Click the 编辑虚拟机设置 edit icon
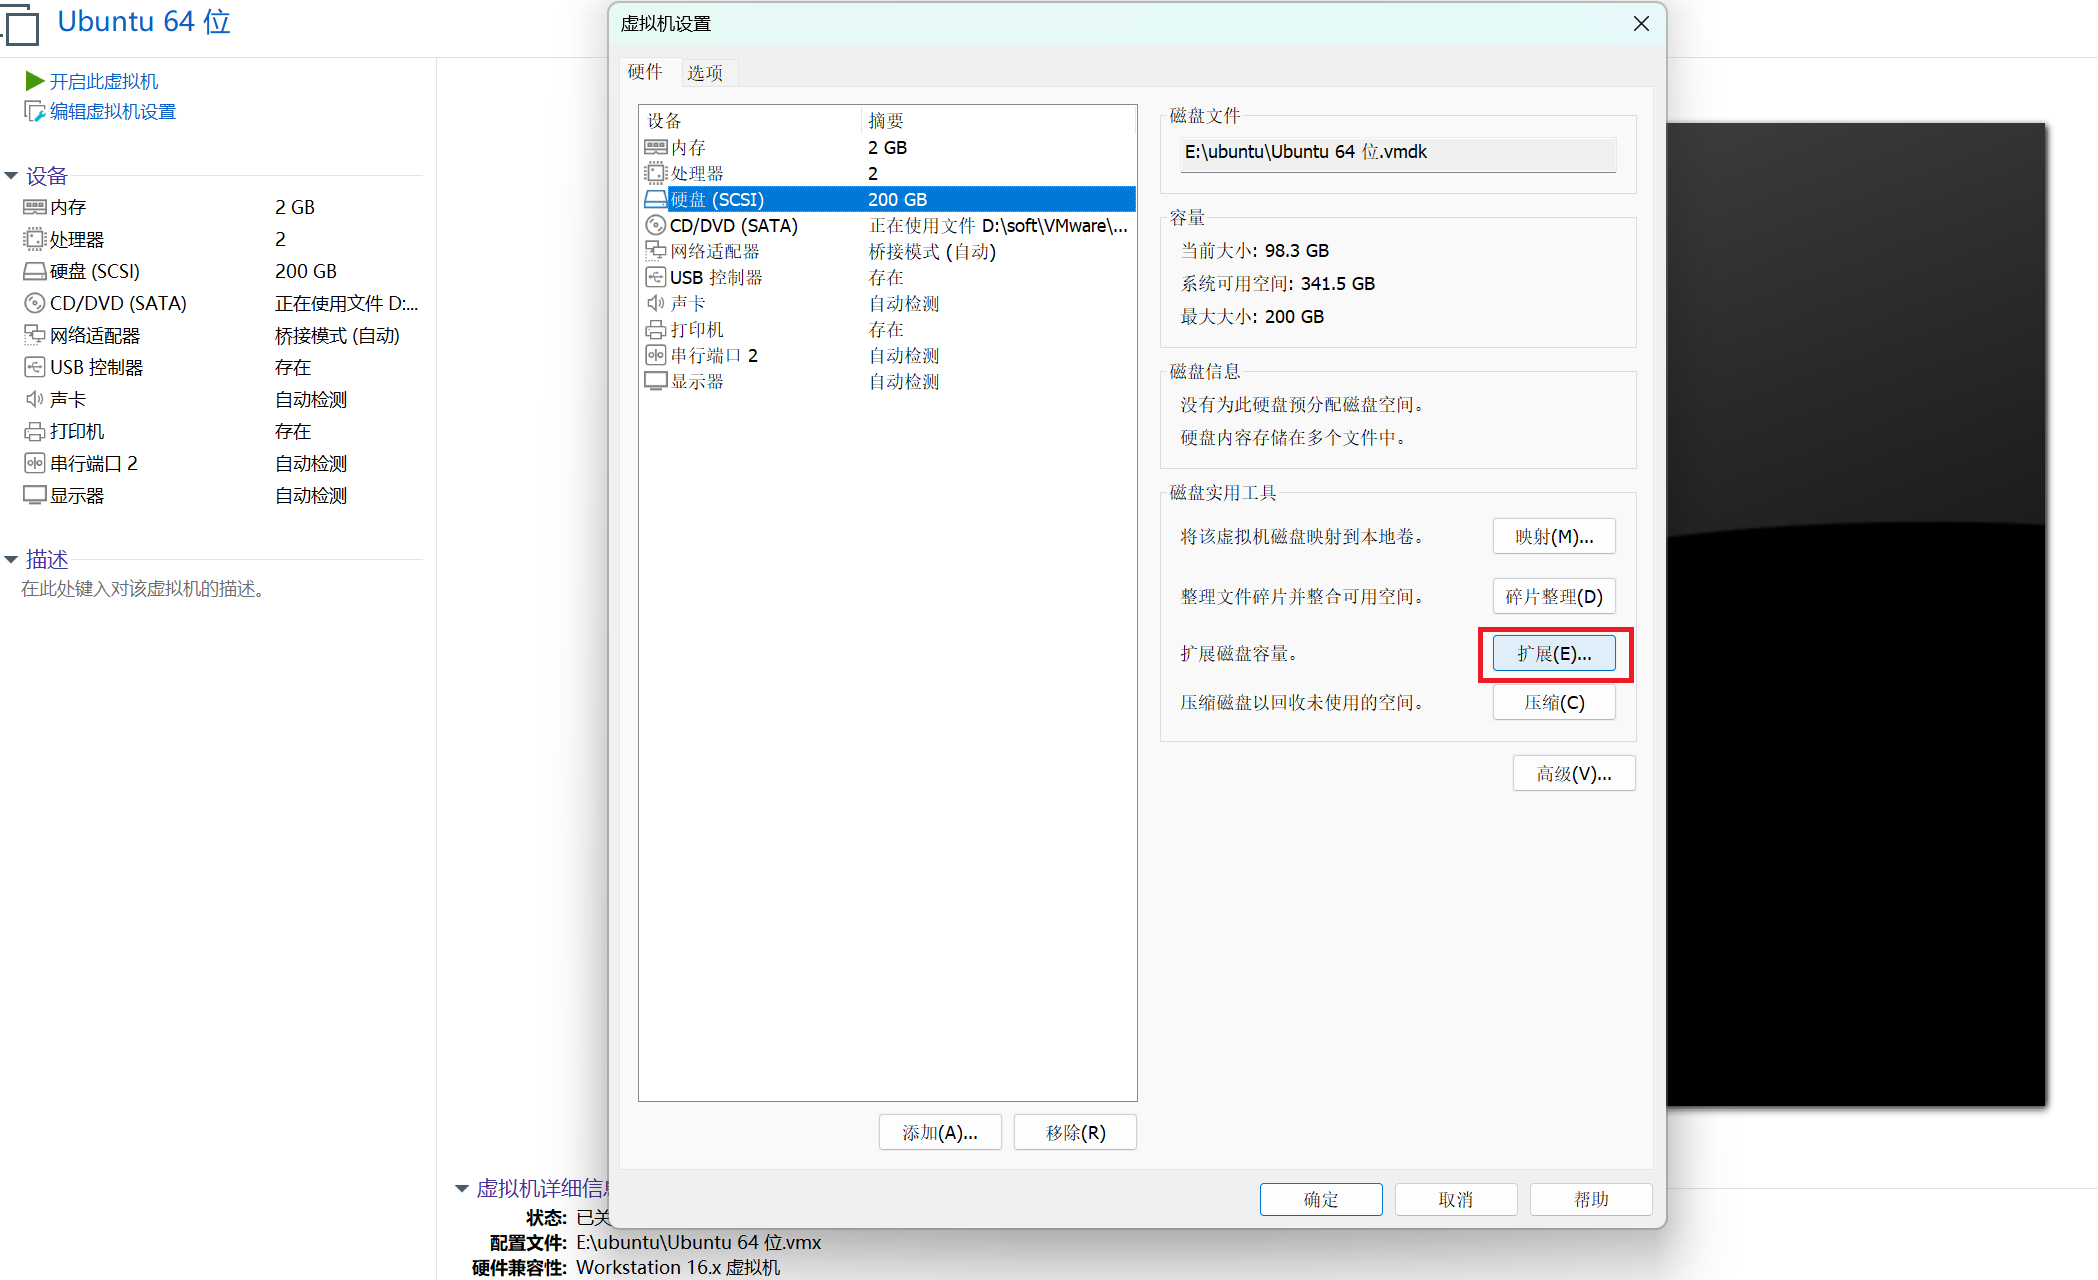The image size is (2098, 1280). click(x=34, y=111)
